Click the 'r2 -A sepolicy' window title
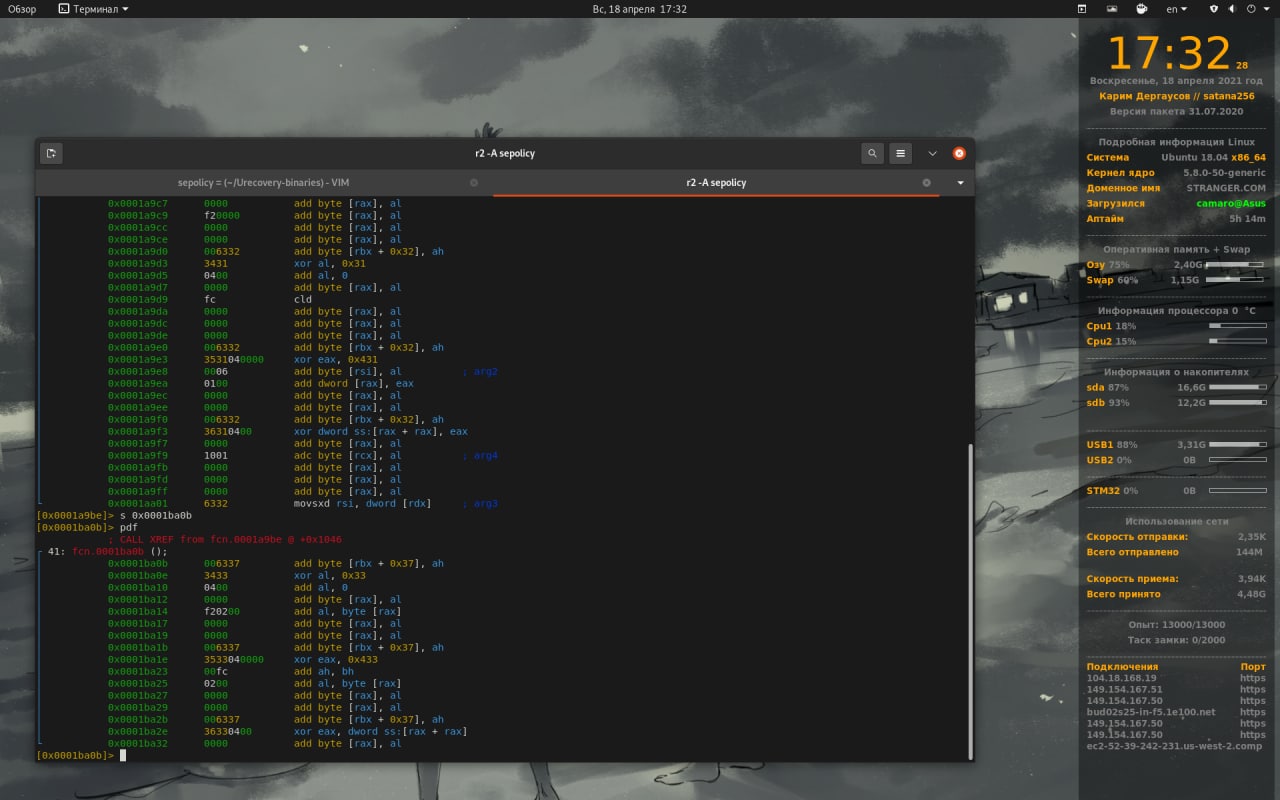1280x800 pixels. tap(505, 153)
